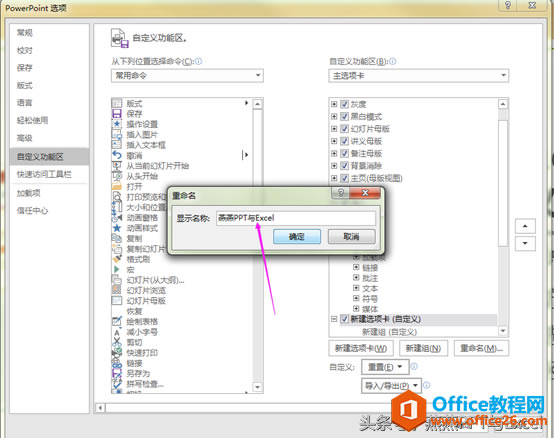Click the move down arrow button
This screenshot has width=554, height=438.
[525, 243]
